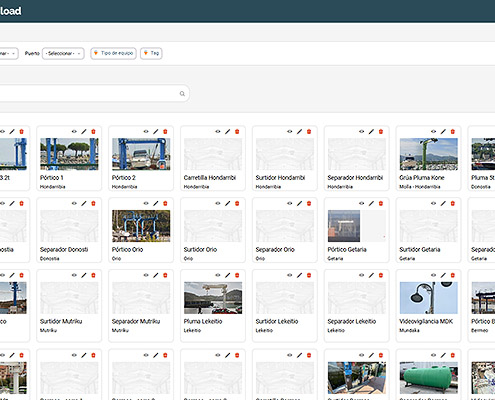
Task: Delete the Videovigilancia MDK card
Action: click(x=452, y=275)
